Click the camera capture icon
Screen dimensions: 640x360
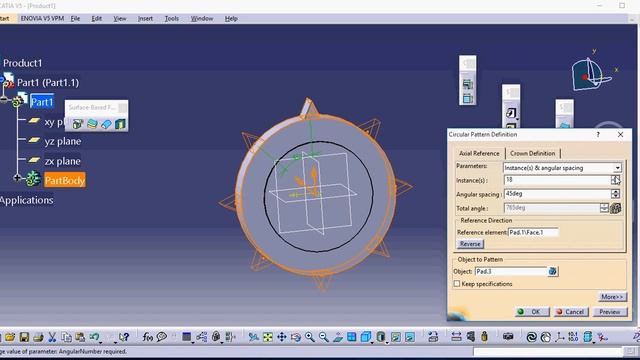coord(508,337)
